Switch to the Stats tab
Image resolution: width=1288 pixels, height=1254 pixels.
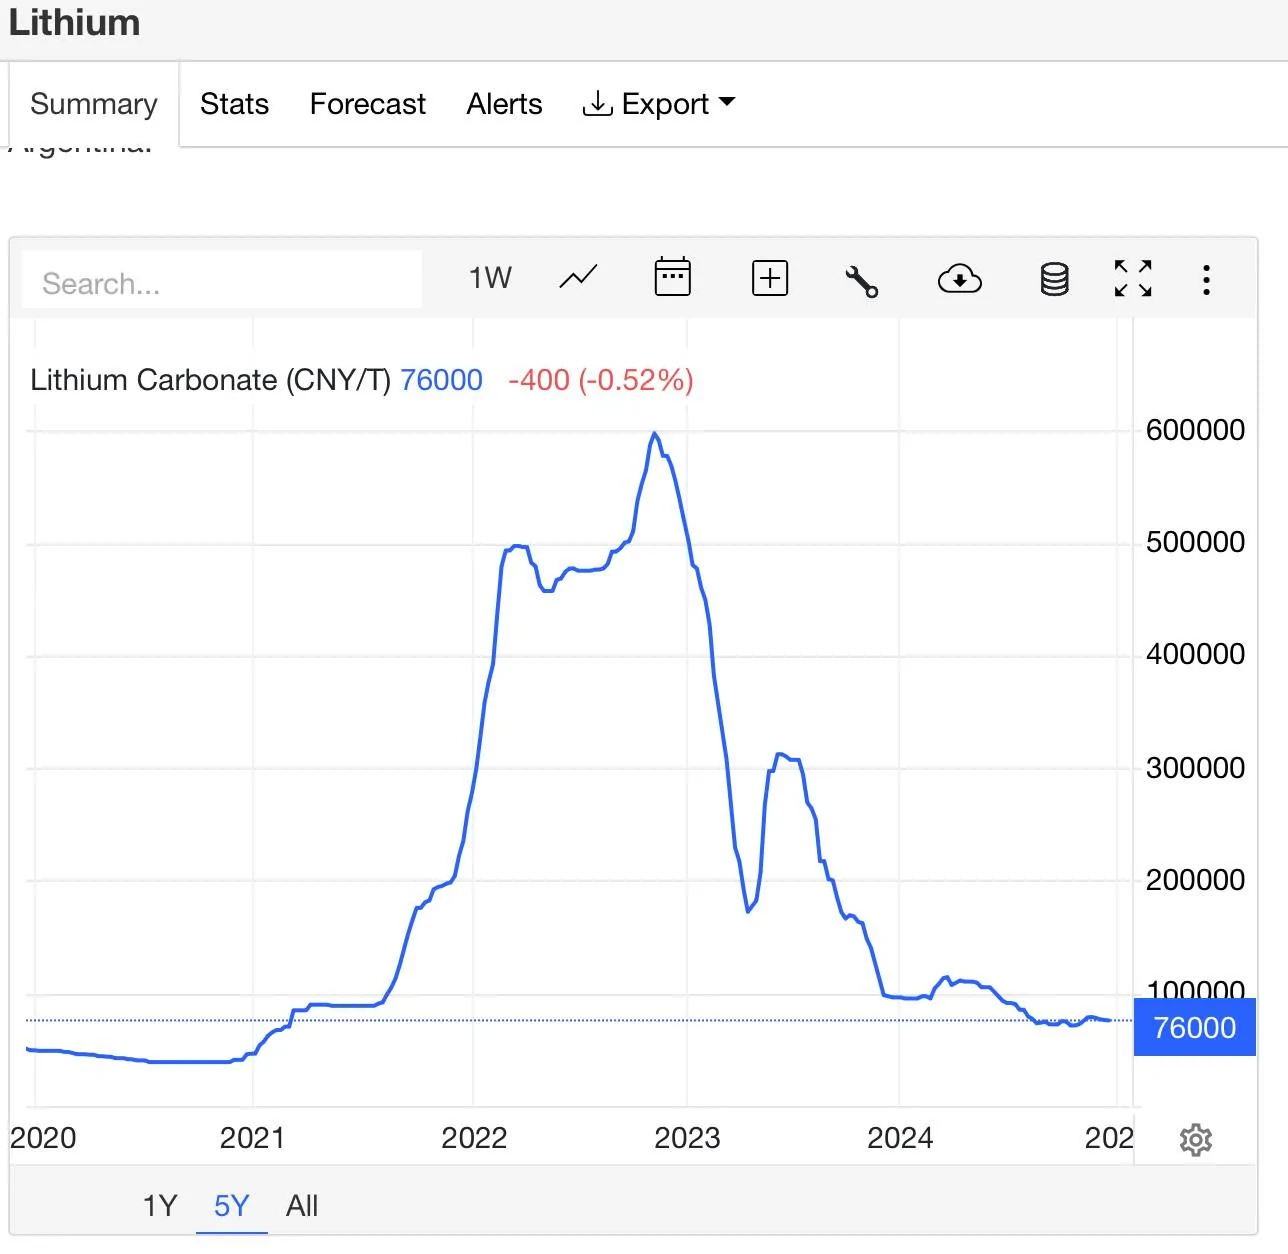point(234,104)
